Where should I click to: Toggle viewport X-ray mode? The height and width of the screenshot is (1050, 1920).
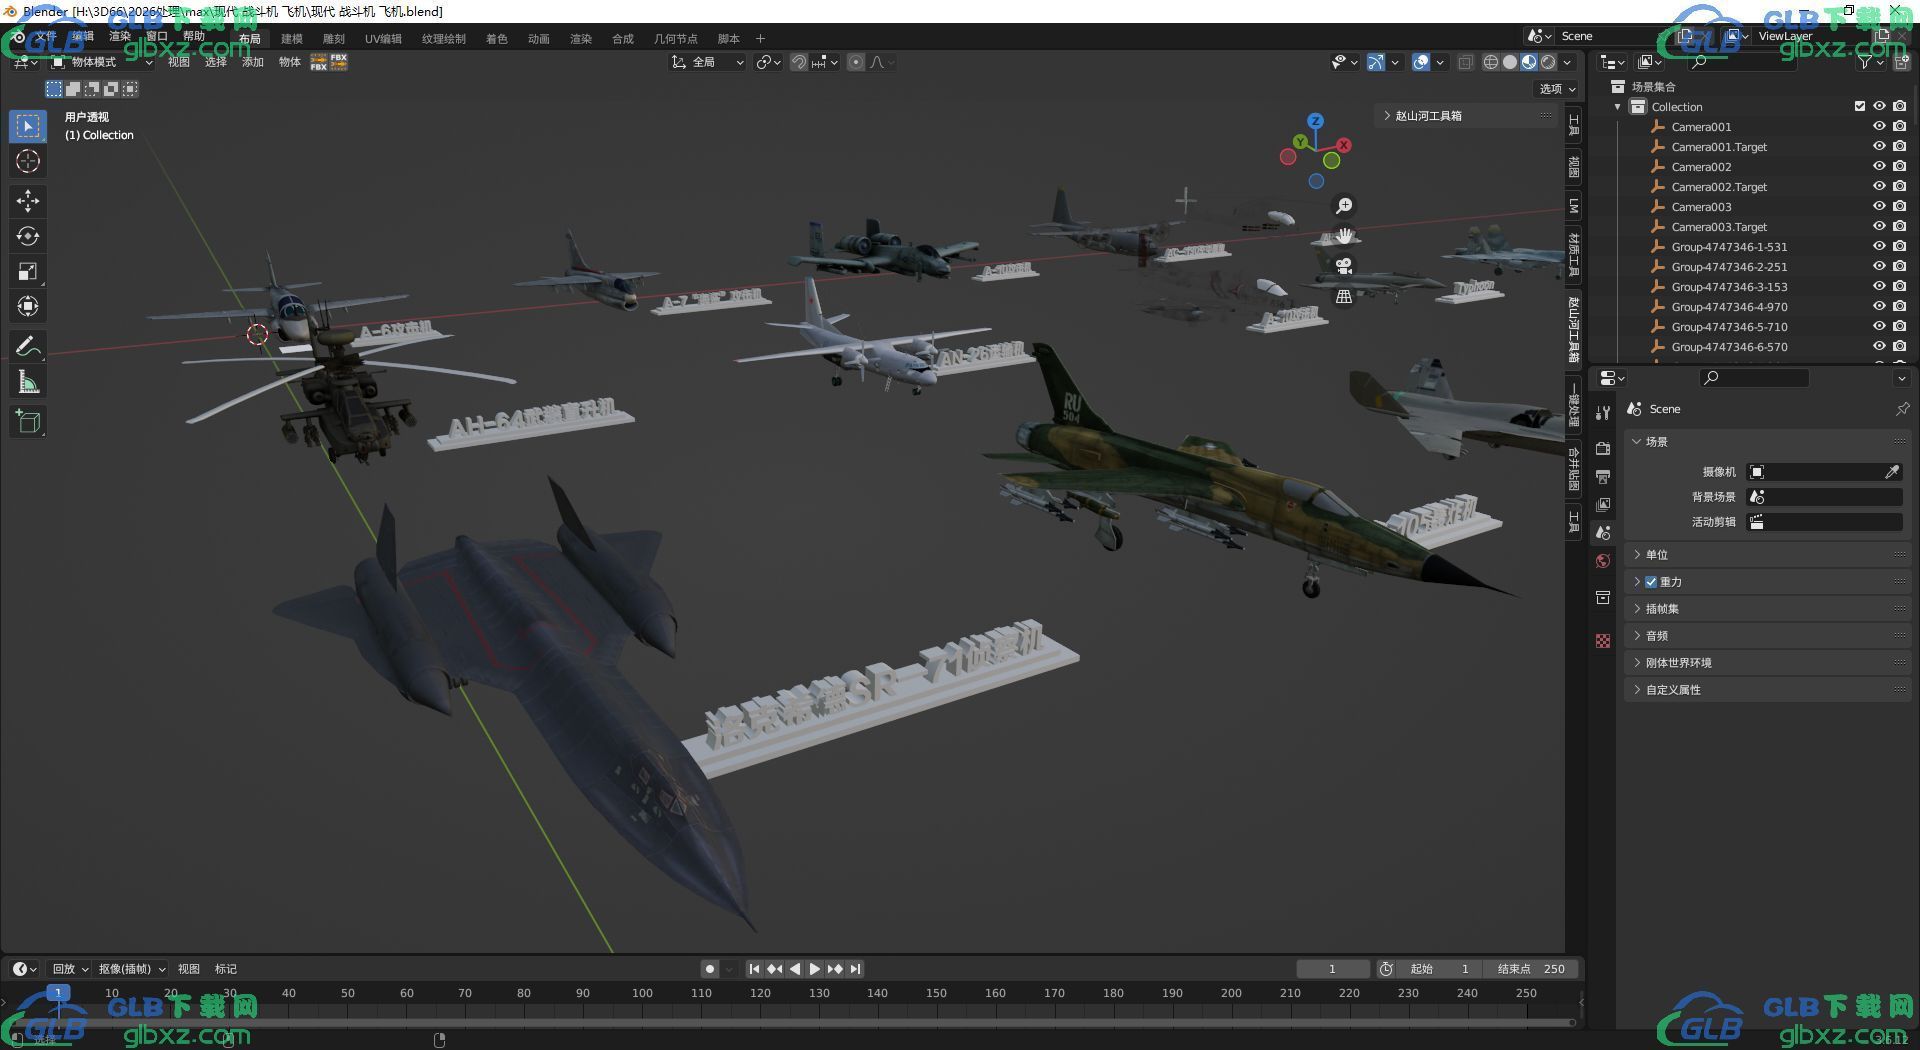[x=1465, y=62]
